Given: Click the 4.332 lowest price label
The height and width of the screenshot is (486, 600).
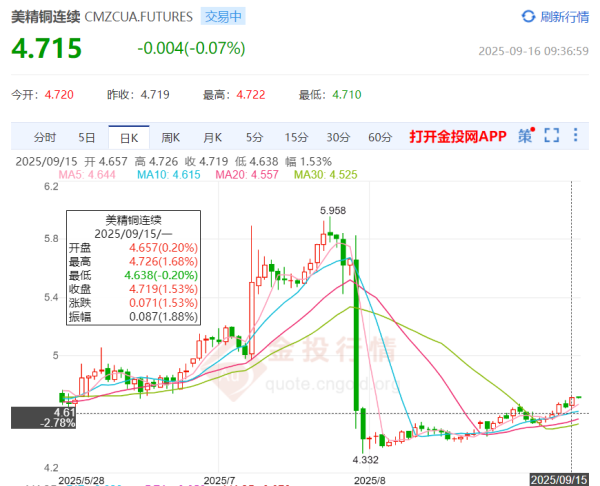Looking at the screenshot, I should tap(365, 460).
